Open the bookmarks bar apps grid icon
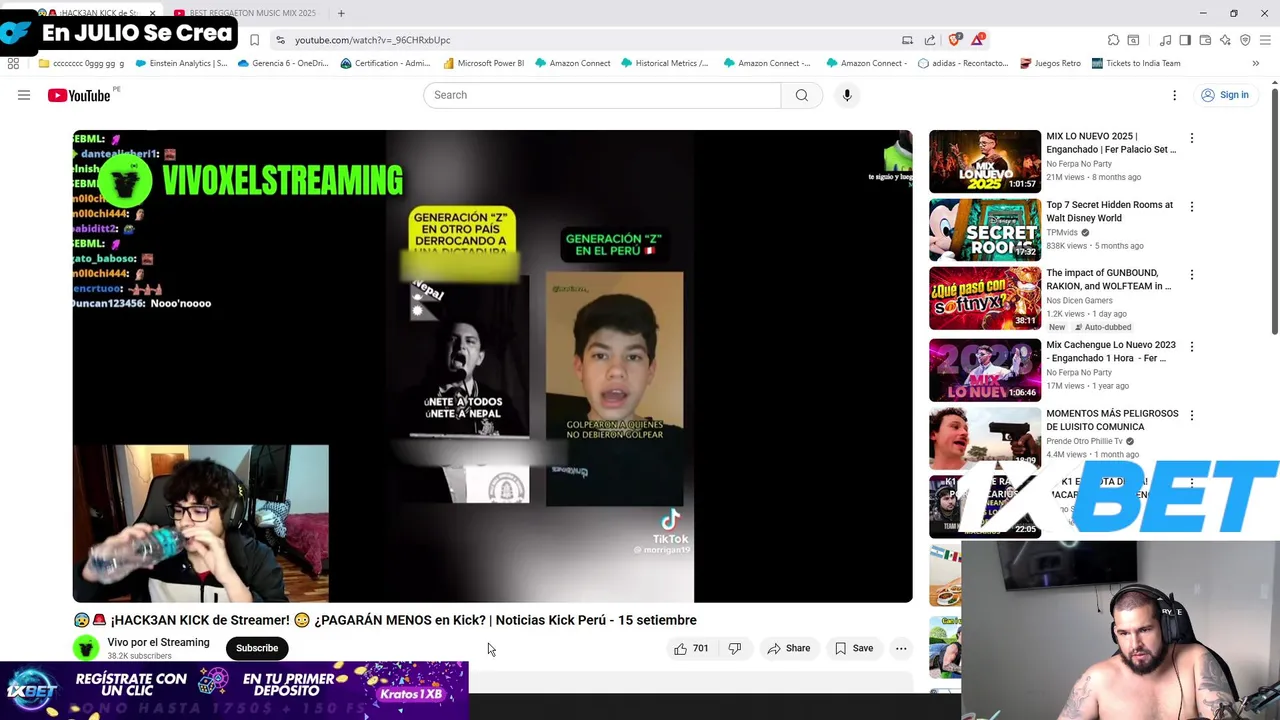Viewport: 1280px width, 720px height. point(13,63)
